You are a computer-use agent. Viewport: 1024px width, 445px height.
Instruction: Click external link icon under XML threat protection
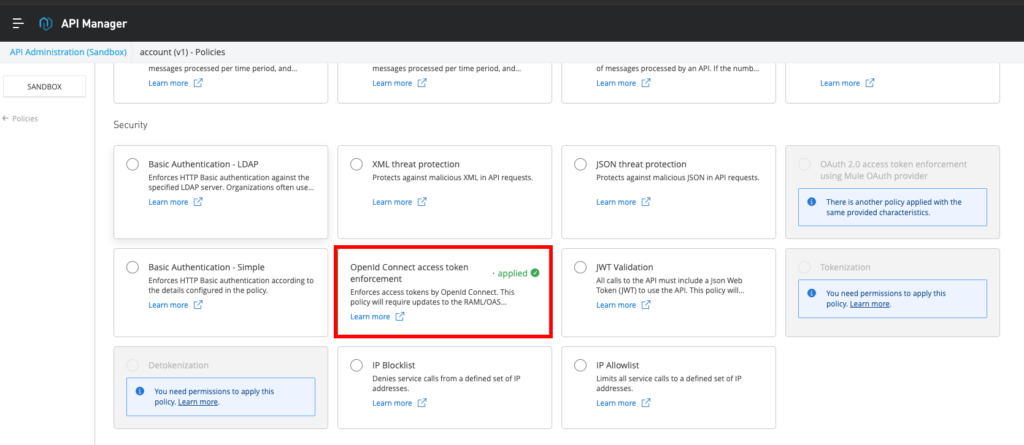click(421, 202)
